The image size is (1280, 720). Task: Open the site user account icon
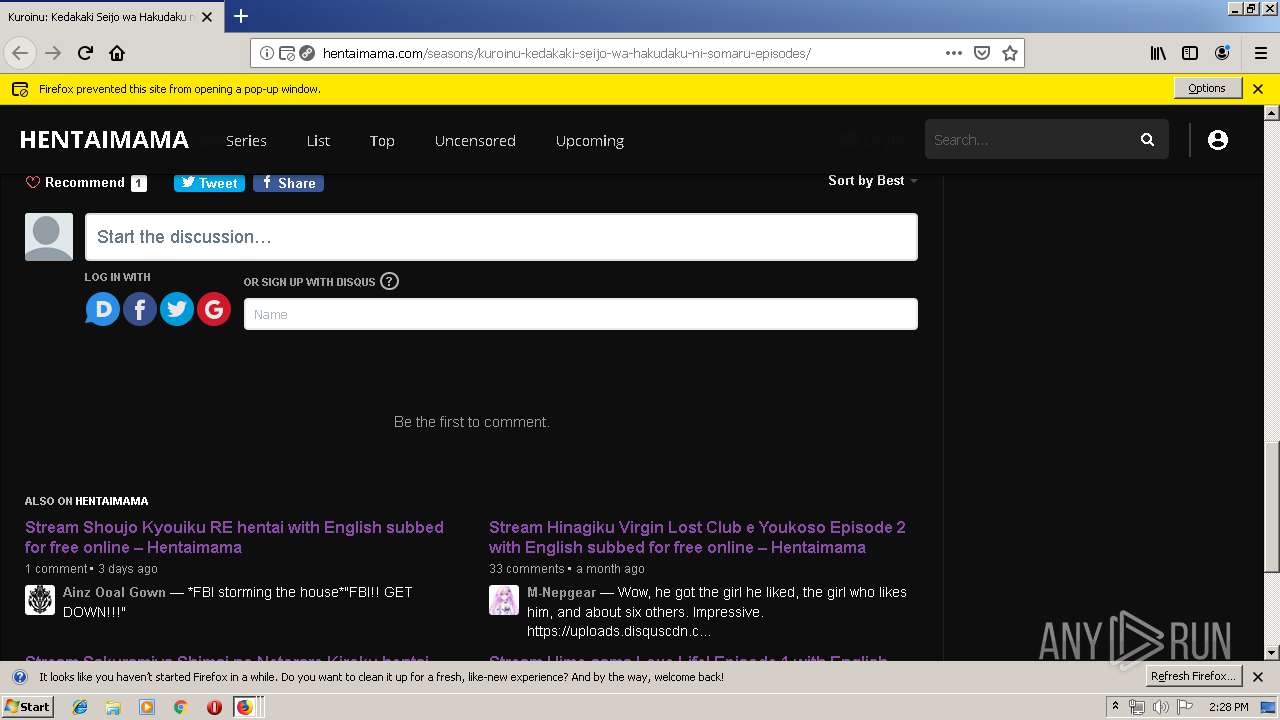1217,140
